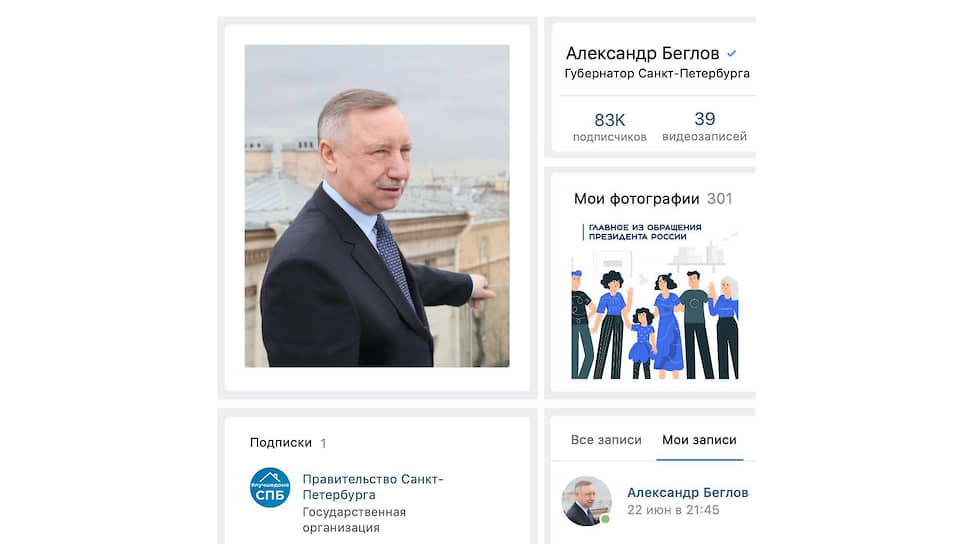Click the profile name heading Александр Беглов

pos(643,54)
